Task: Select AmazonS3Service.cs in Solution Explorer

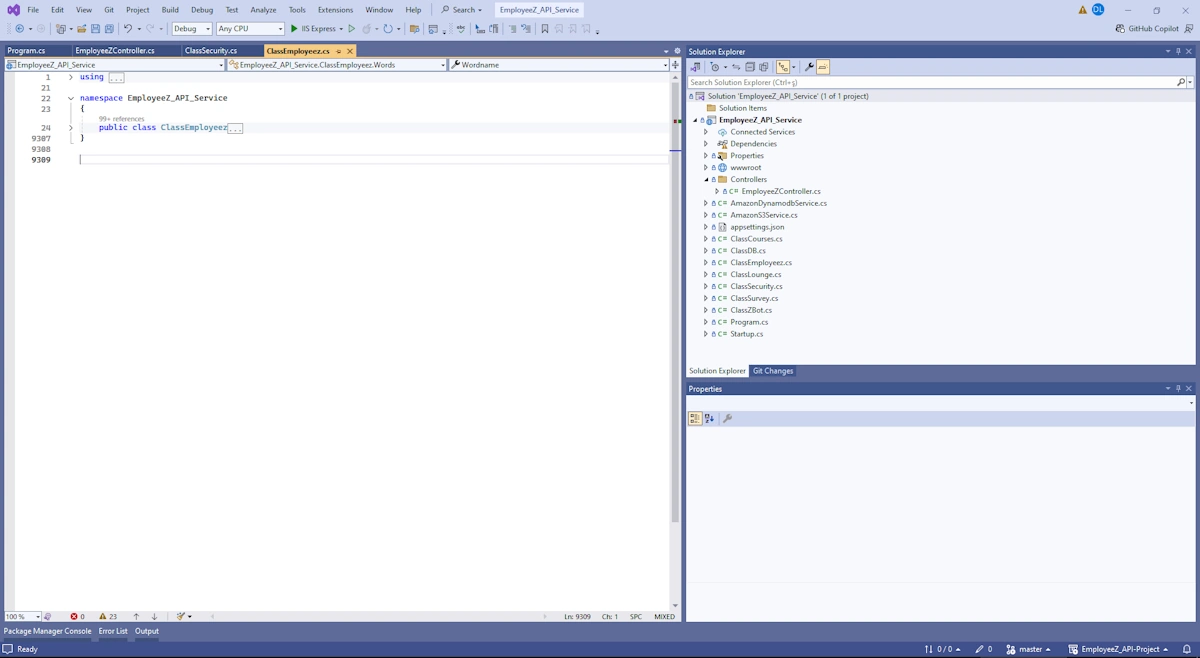Action: pos(764,215)
